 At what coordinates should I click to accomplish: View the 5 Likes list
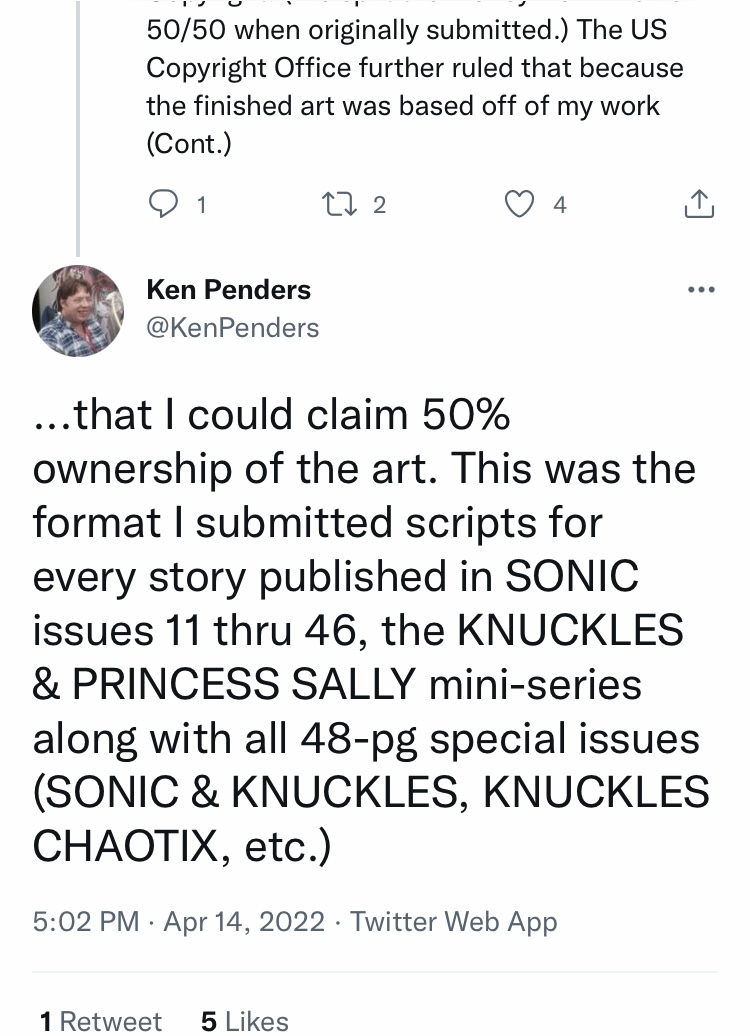tap(245, 1021)
